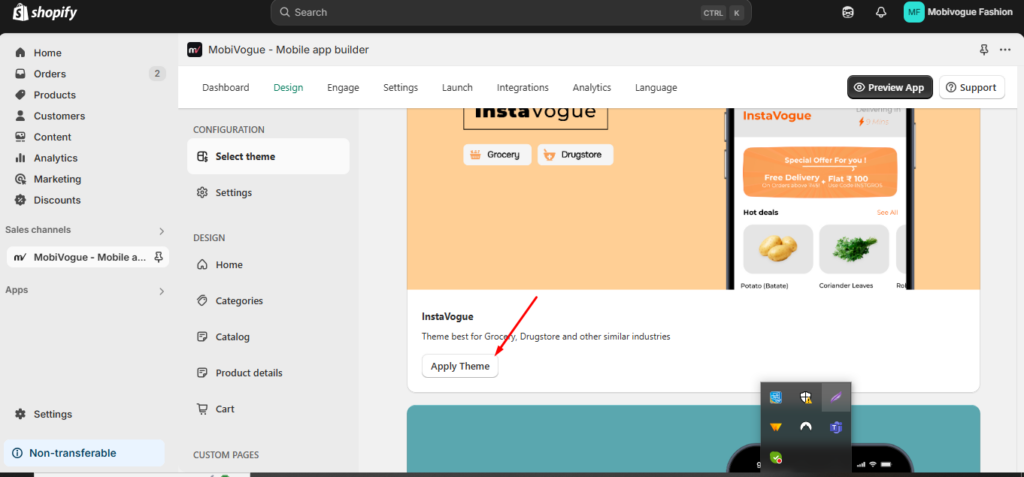Image resolution: width=1024 pixels, height=477 pixels.
Task: Click the MobiVogue - Mobile app builder title
Action: point(289,50)
